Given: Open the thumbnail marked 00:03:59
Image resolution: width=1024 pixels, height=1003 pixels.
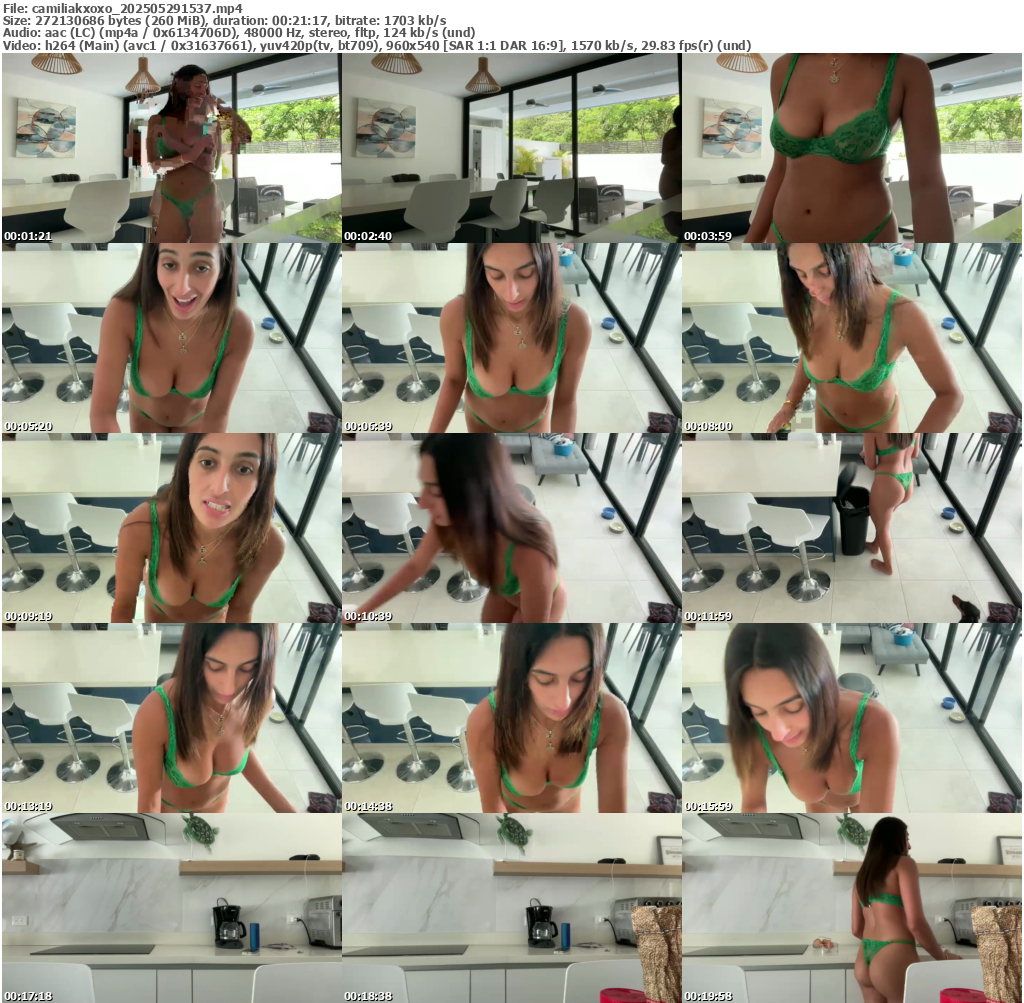Looking at the screenshot, I should [x=851, y=147].
